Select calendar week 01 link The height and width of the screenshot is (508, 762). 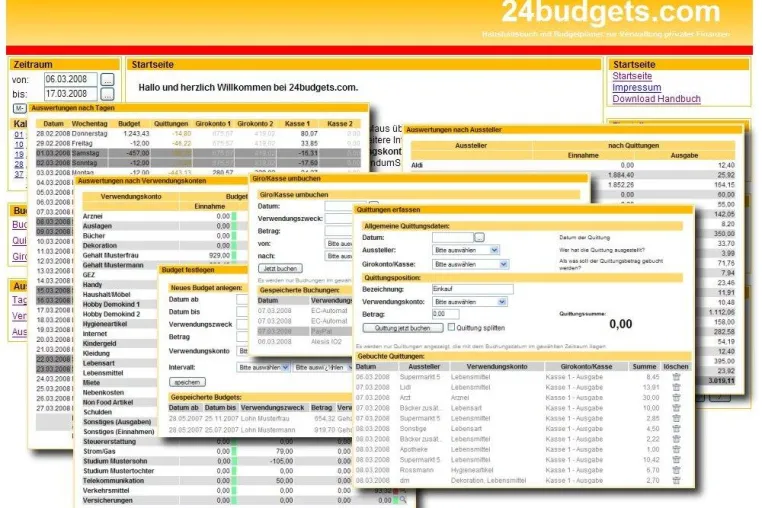pos(19,135)
